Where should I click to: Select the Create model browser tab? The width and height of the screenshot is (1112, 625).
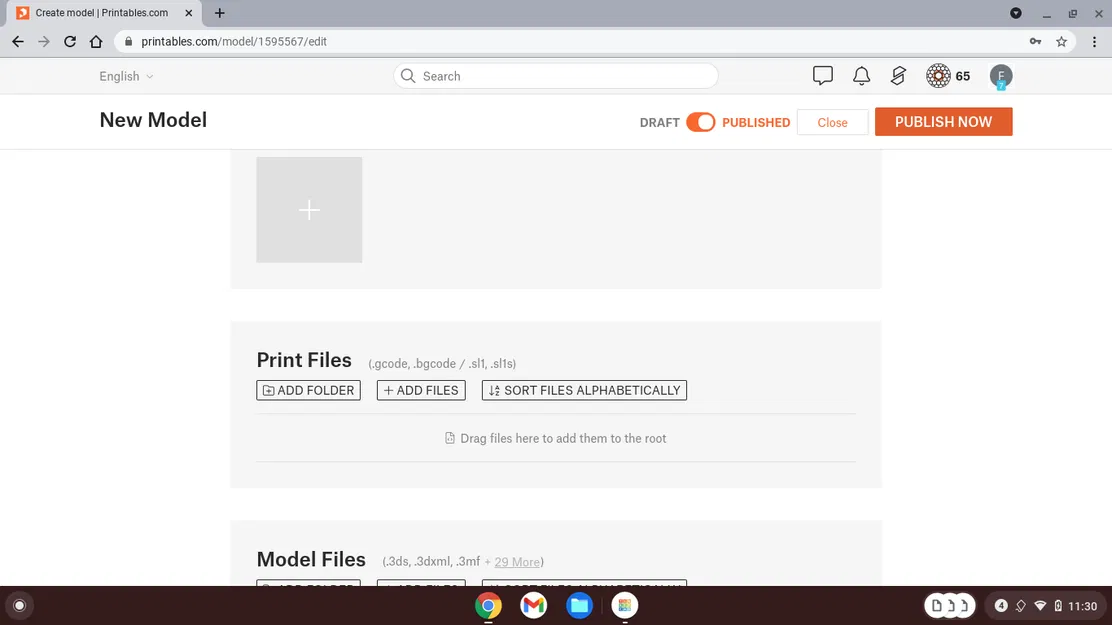click(x=104, y=13)
